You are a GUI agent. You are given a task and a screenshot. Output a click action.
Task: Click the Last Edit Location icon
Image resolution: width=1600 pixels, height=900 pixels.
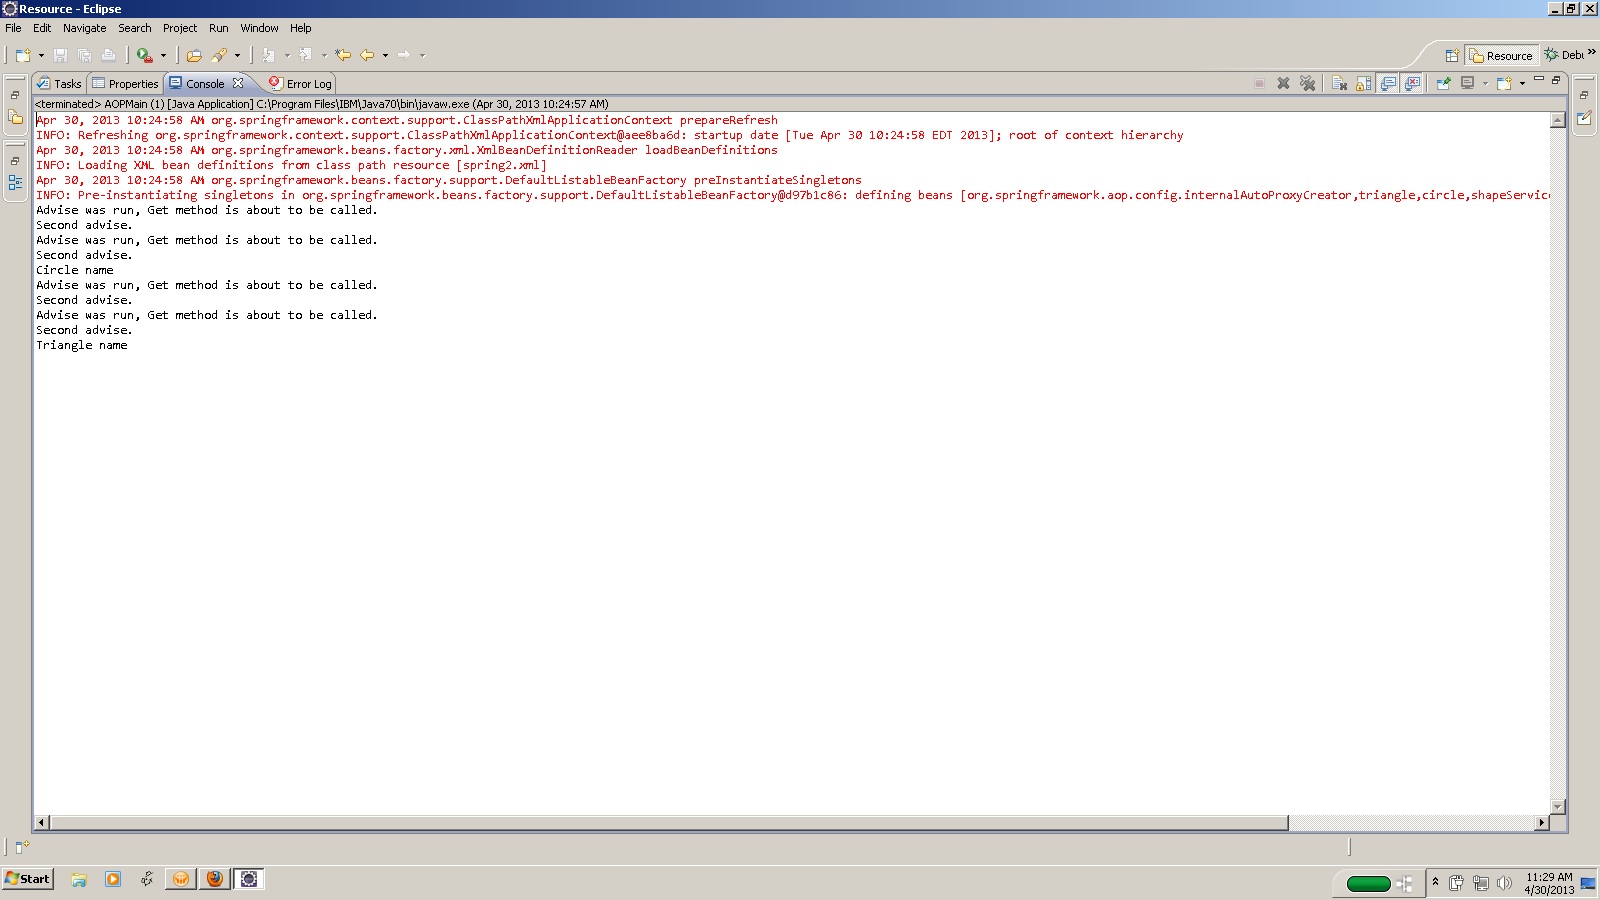pyautogui.click(x=343, y=55)
